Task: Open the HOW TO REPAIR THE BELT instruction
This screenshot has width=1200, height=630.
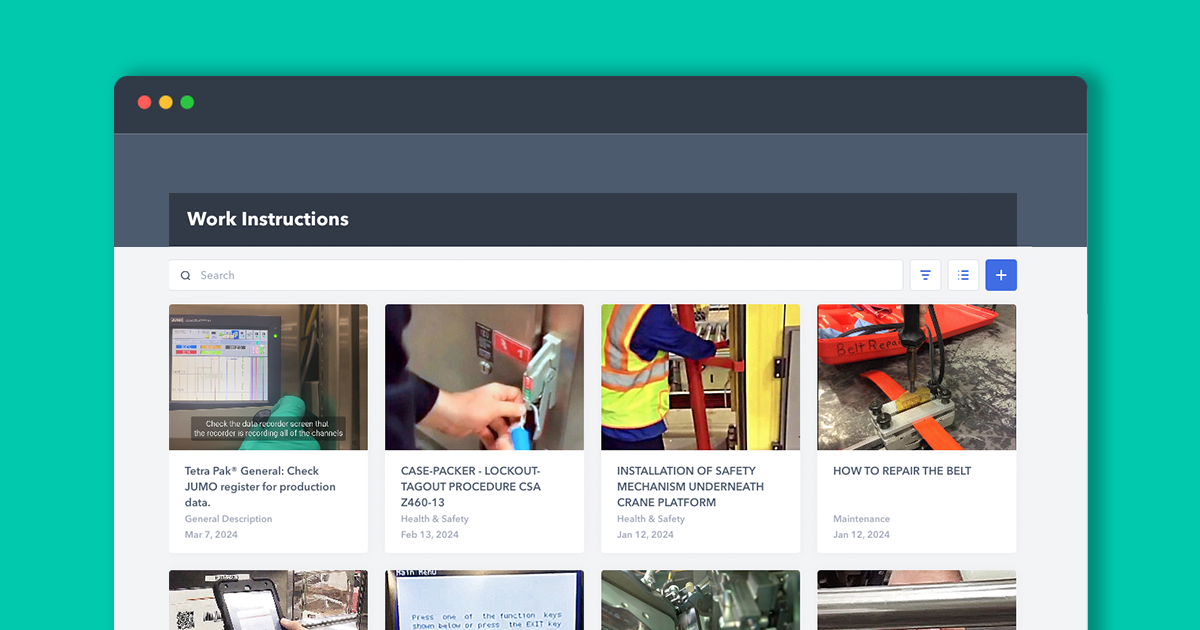Action: pos(901,470)
